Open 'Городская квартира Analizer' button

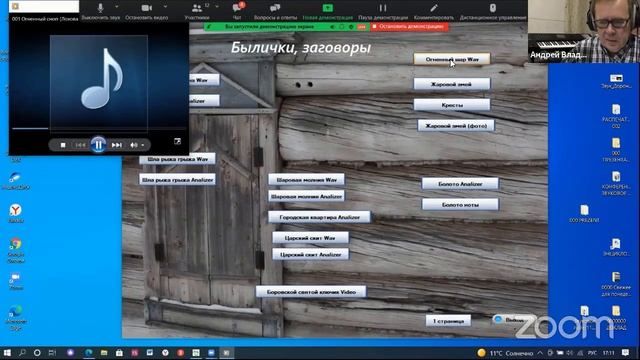319,217
